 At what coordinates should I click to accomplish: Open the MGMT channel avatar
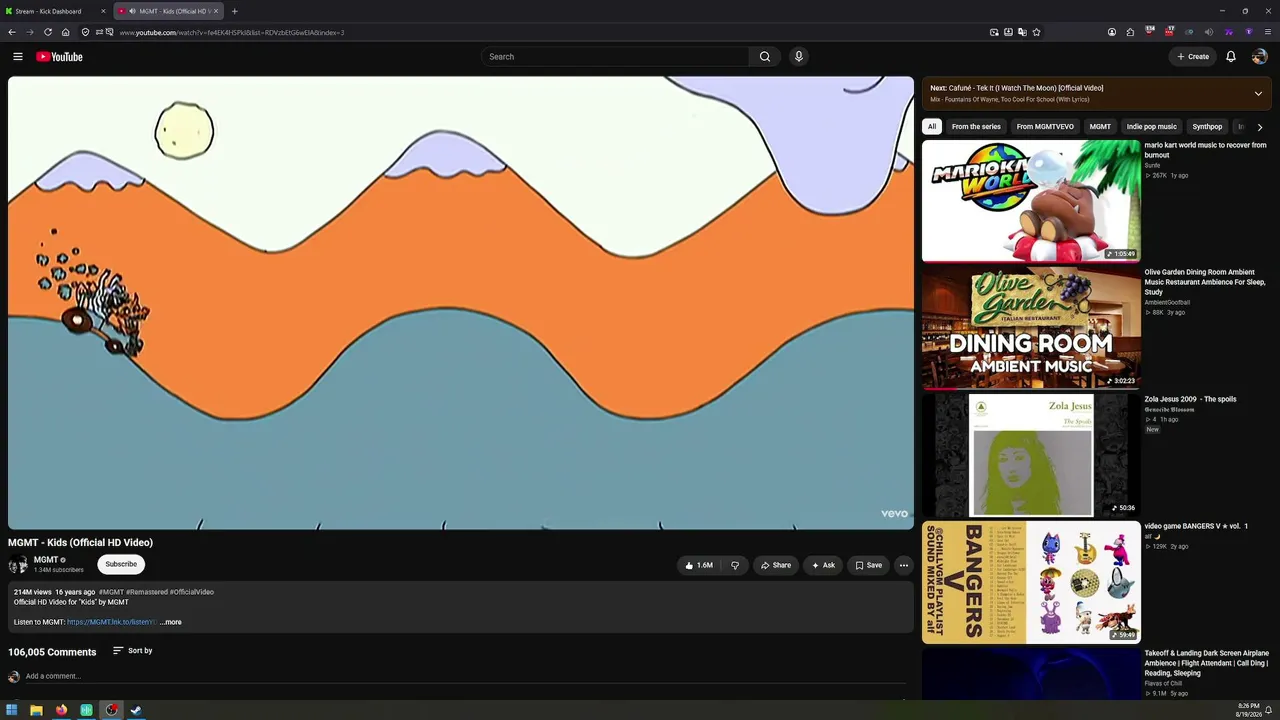tap(17, 564)
